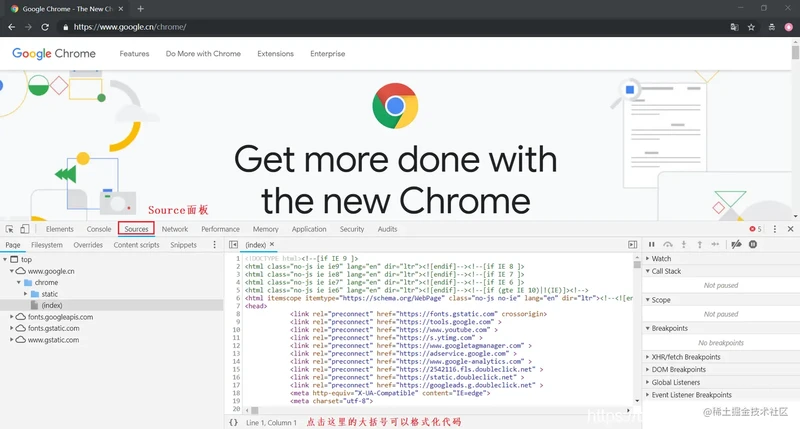Viewport: 800px width, 429px height.
Task: Click the red error count indicator
Action: point(755,229)
